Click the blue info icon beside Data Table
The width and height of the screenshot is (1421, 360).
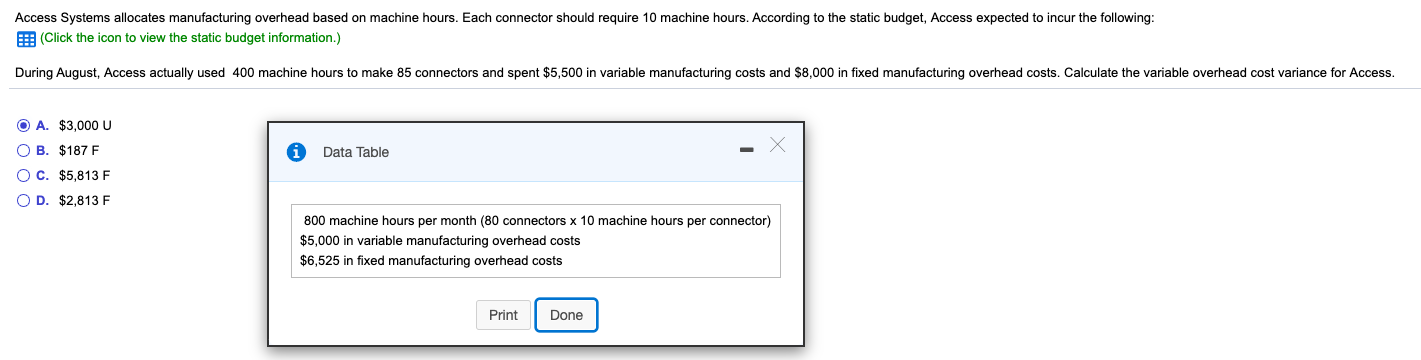click(296, 152)
